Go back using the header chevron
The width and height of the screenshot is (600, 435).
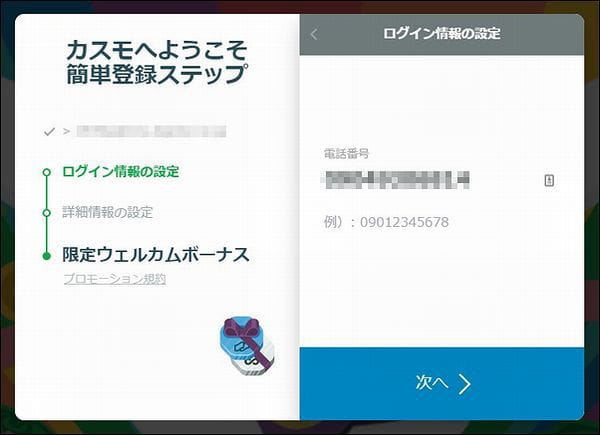point(314,34)
